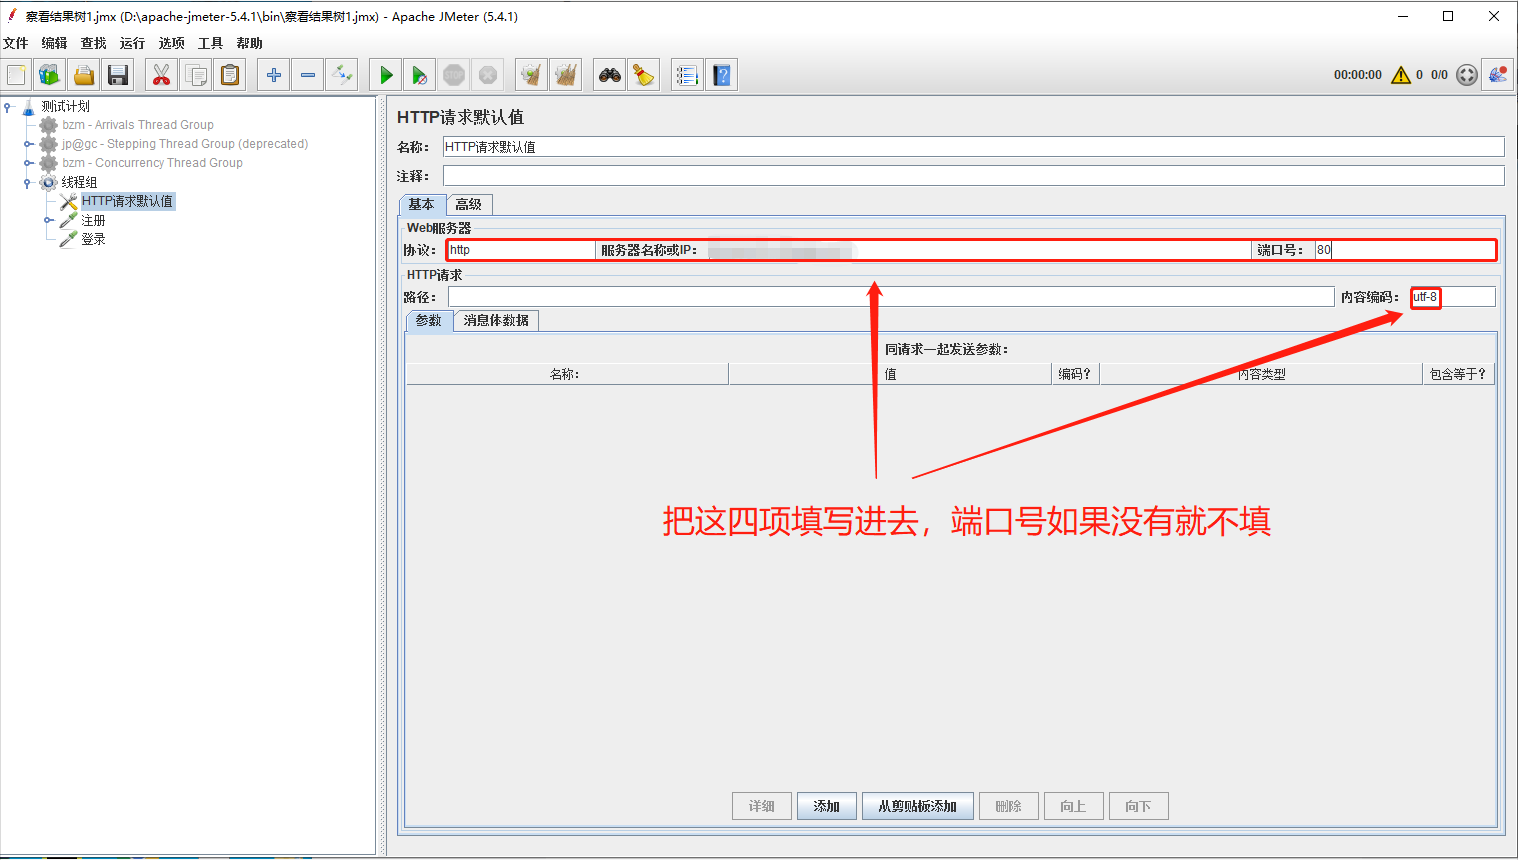Expand bzm Concurrency Thread Group node
1518x860 pixels.
[28, 163]
